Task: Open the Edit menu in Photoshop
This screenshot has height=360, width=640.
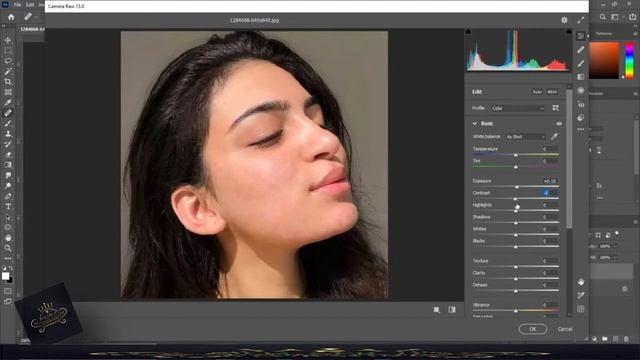Action: [x=30, y=4]
